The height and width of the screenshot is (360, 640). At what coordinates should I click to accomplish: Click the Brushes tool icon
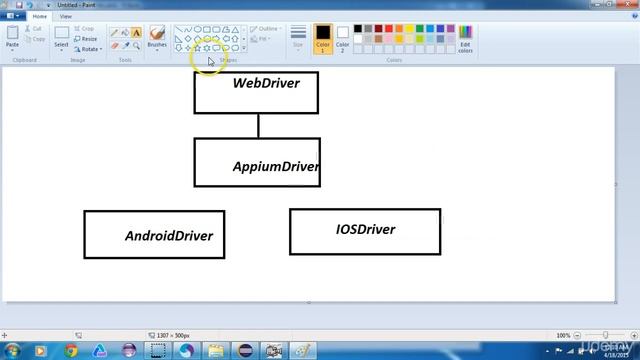click(157, 33)
